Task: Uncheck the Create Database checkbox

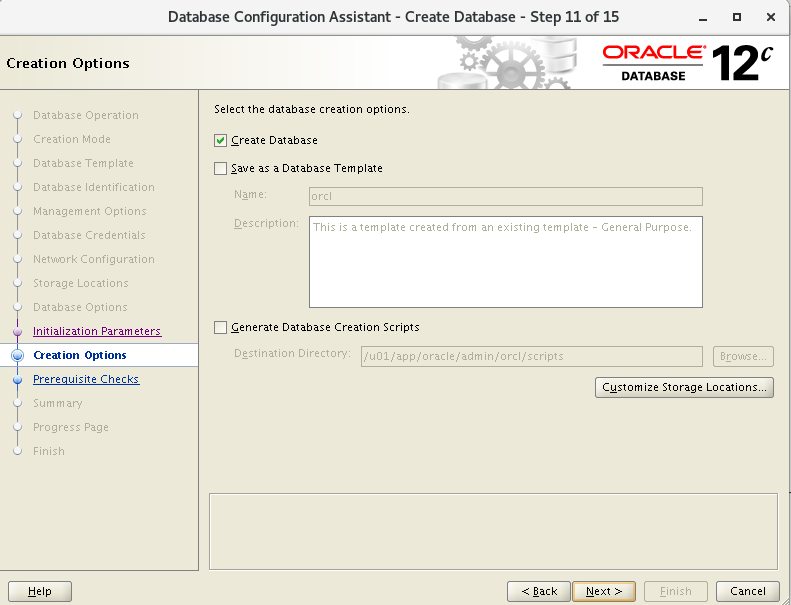Action: pyautogui.click(x=220, y=140)
